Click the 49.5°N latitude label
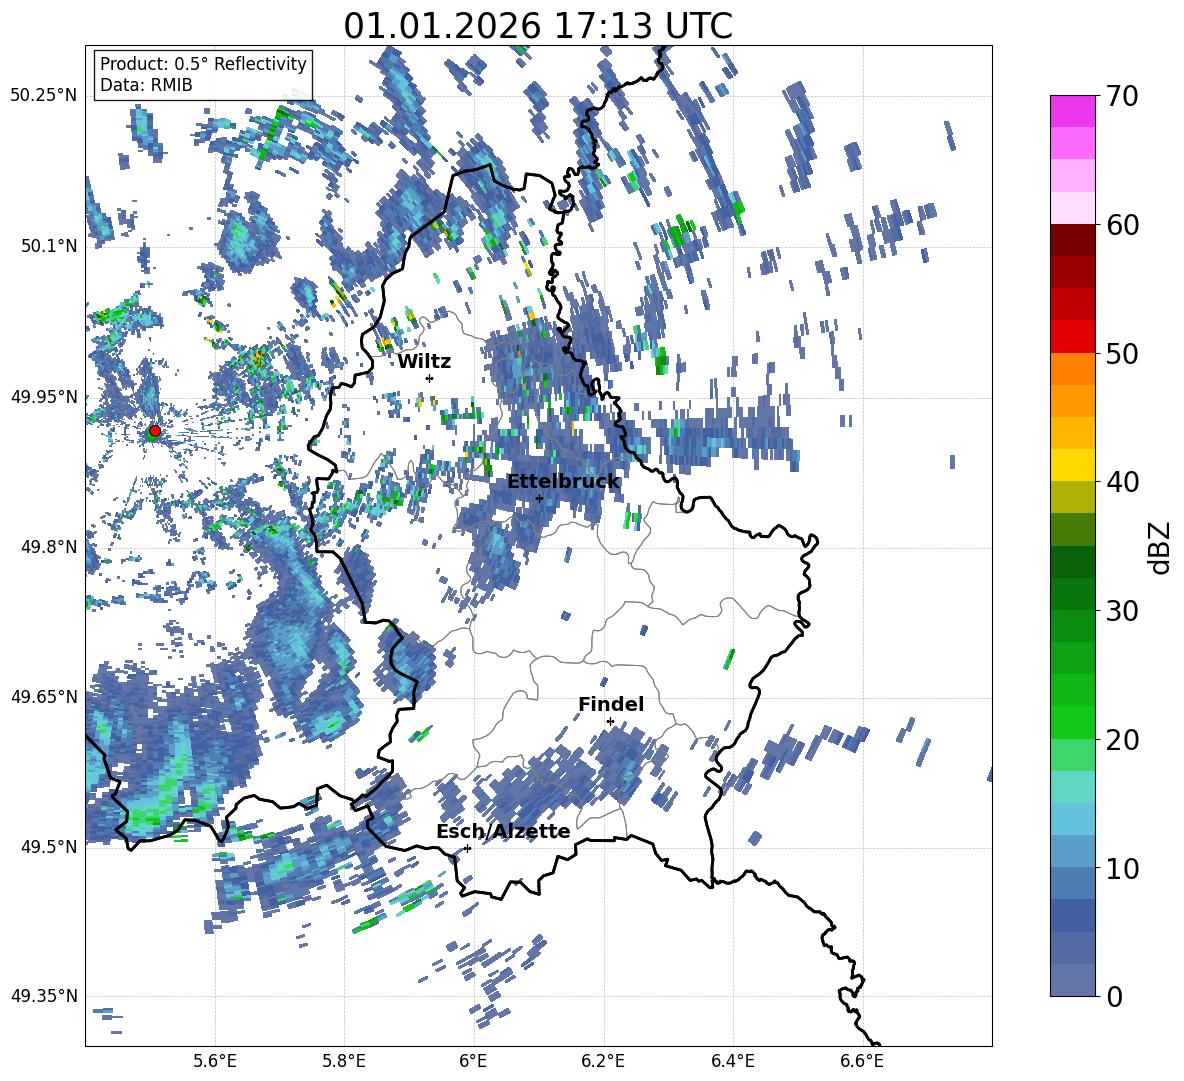The image size is (1184, 1081). click(48, 846)
